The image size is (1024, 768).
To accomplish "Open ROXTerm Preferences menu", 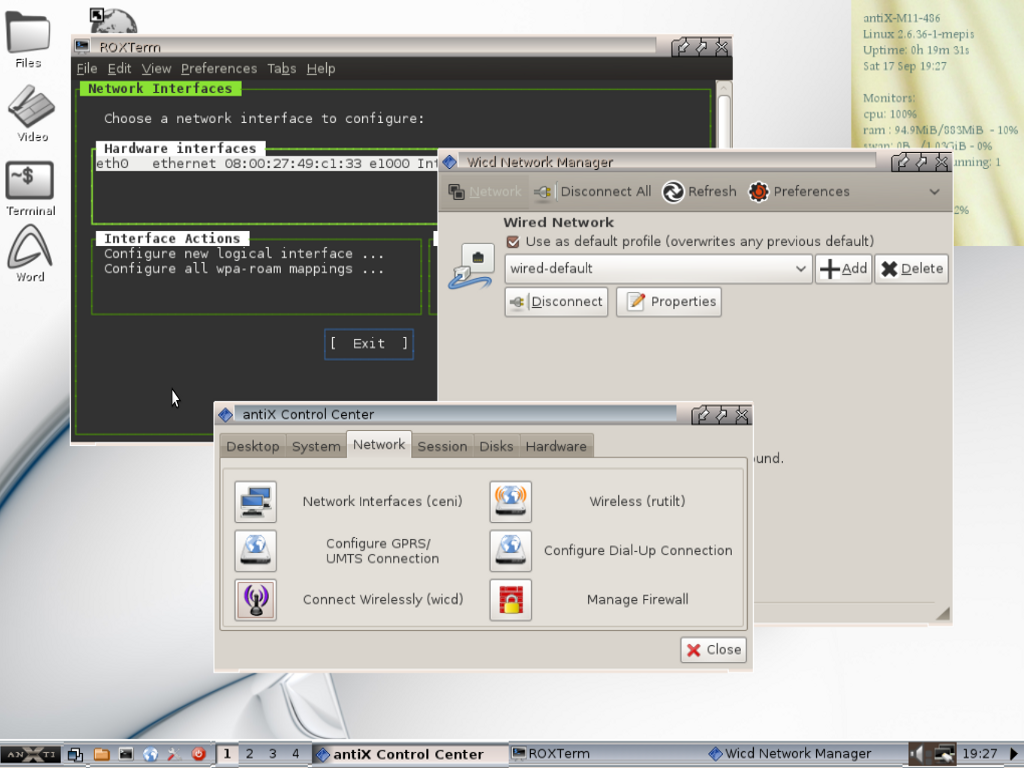I will click(x=219, y=69).
